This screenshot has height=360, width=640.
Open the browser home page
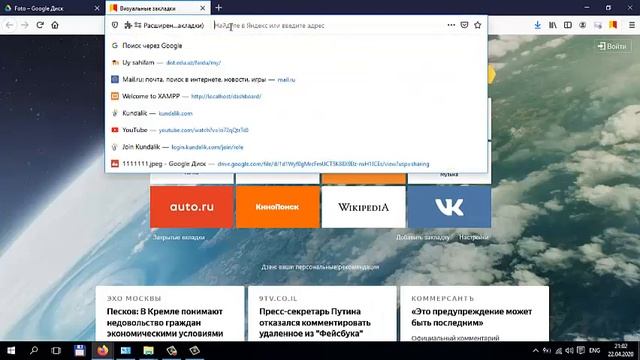[55, 25]
